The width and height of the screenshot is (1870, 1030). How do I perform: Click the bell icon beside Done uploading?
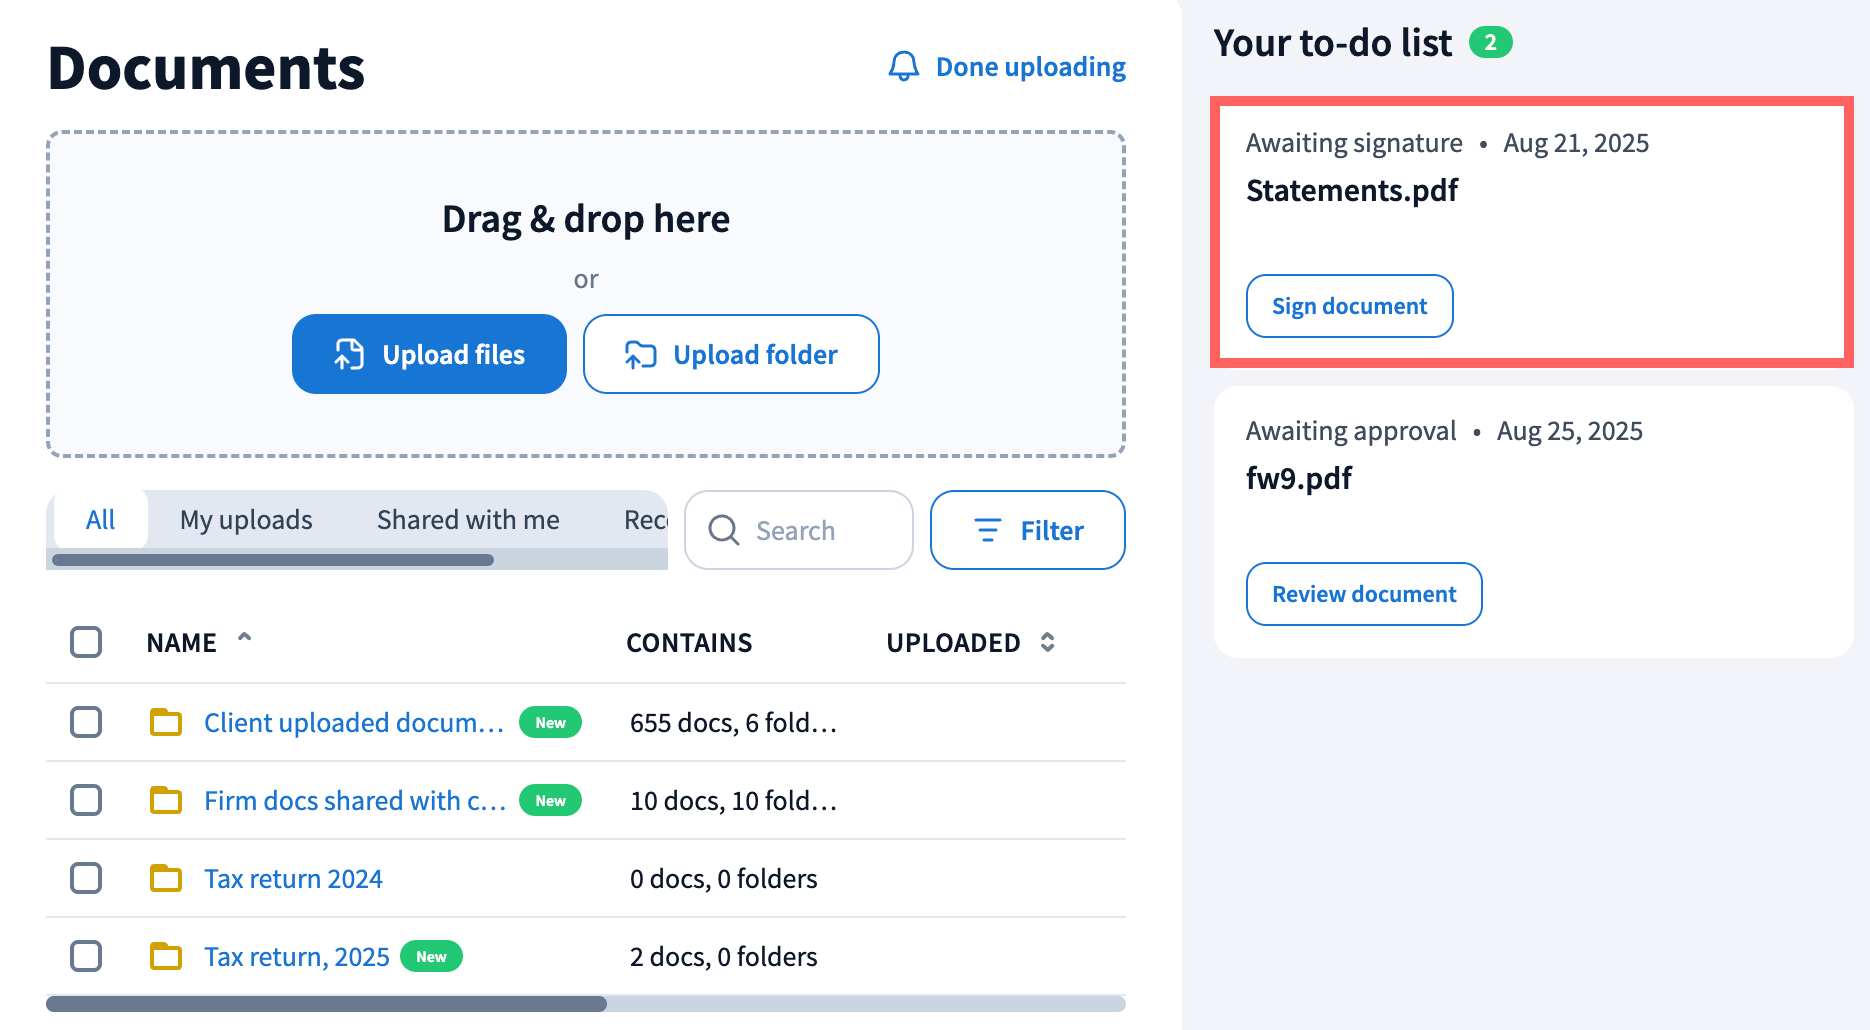coord(903,67)
